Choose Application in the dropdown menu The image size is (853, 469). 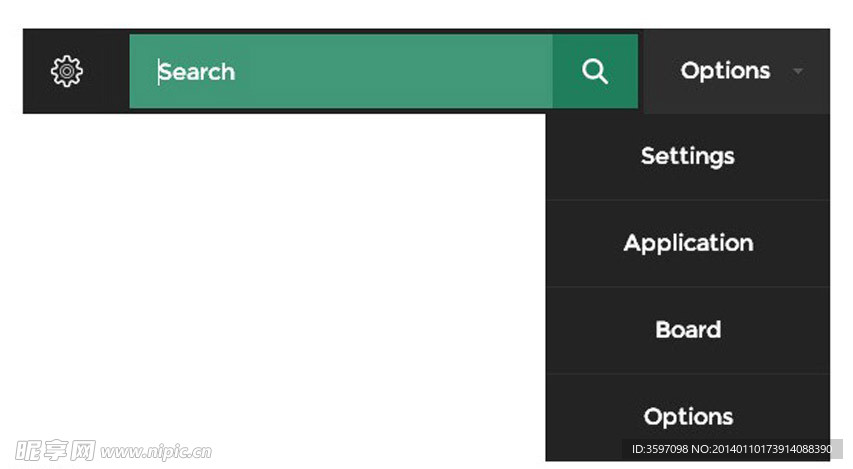688,243
